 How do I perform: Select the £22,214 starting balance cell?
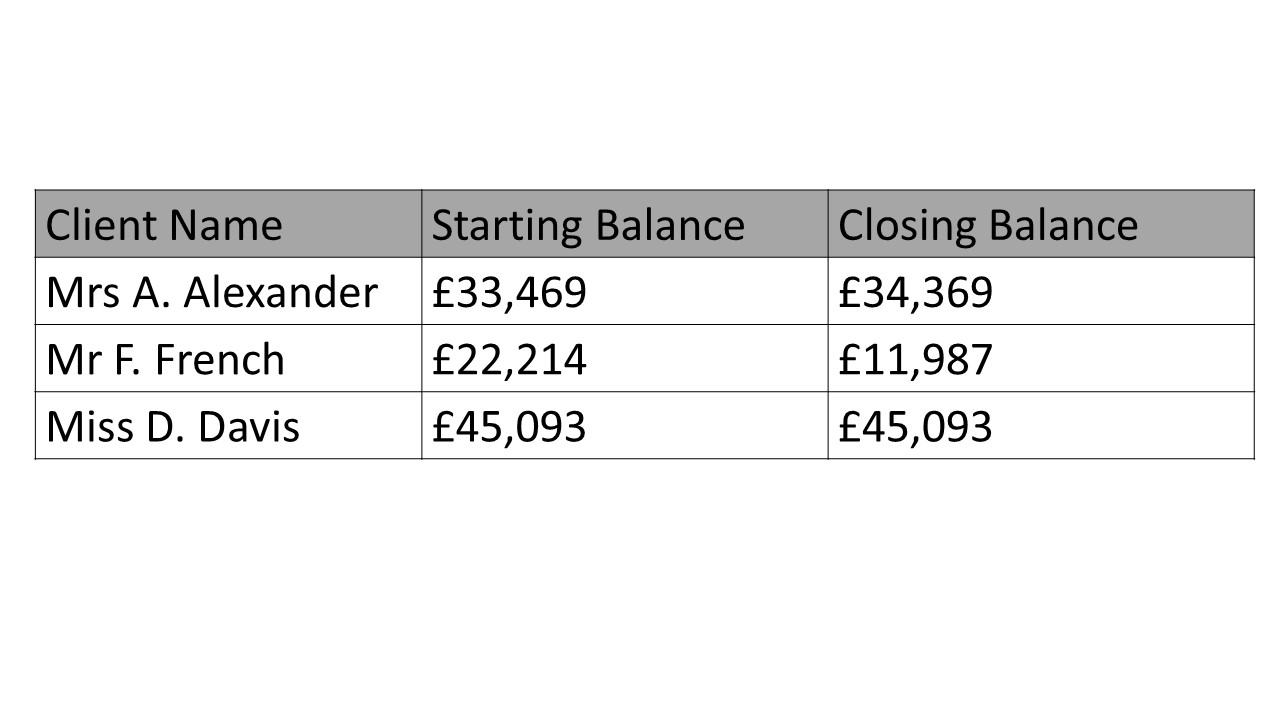(x=625, y=358)
